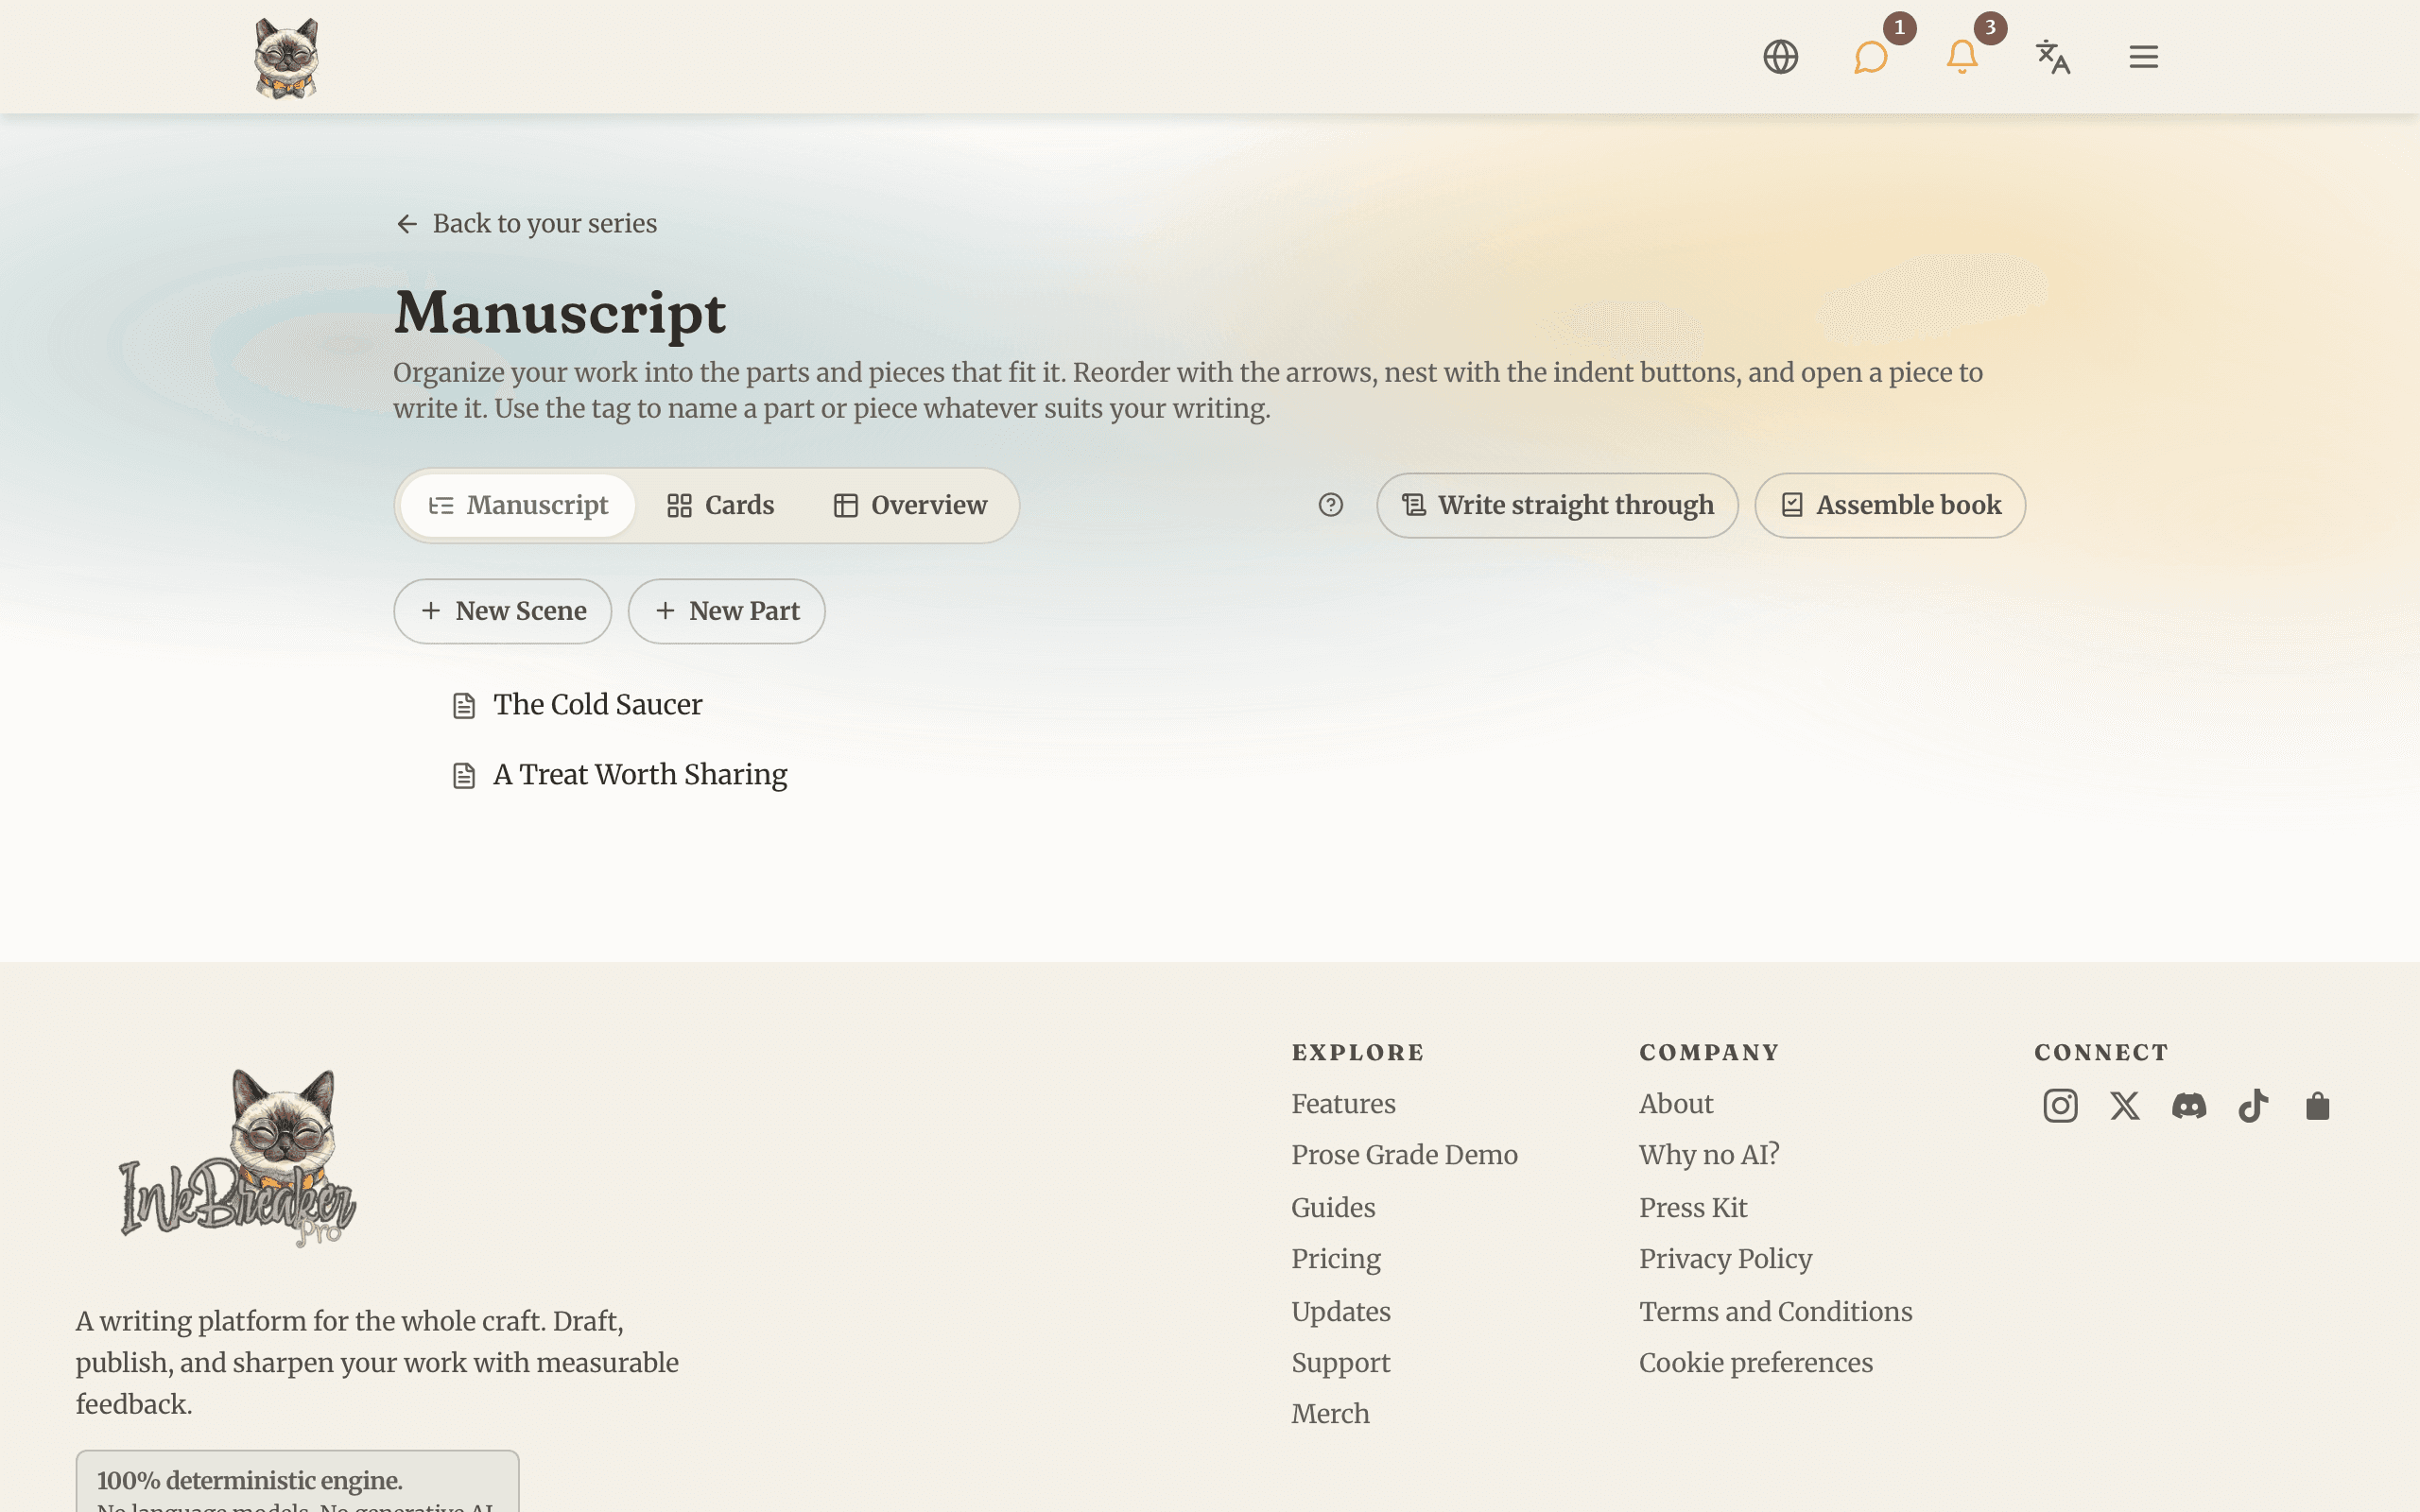
Task: Go Back to your series
Action: [526, 223]
